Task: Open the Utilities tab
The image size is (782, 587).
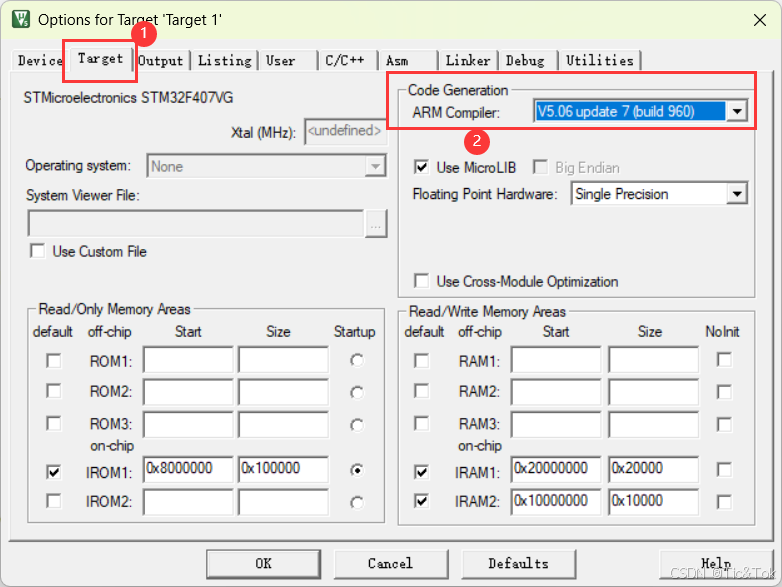Action: click(599, 61)
